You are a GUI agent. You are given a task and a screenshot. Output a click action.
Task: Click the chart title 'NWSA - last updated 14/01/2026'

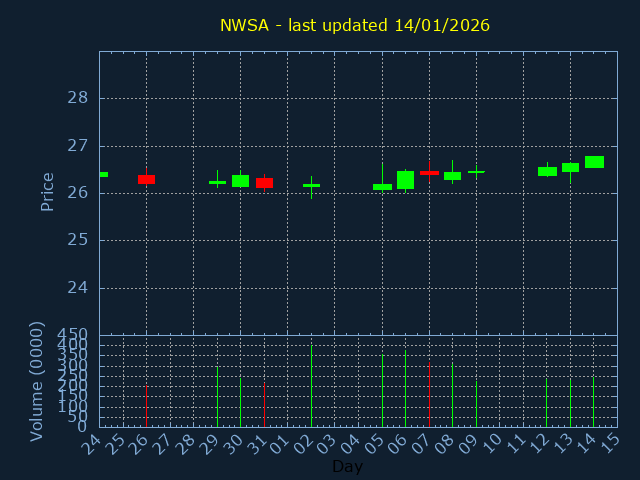coord(355,25)
